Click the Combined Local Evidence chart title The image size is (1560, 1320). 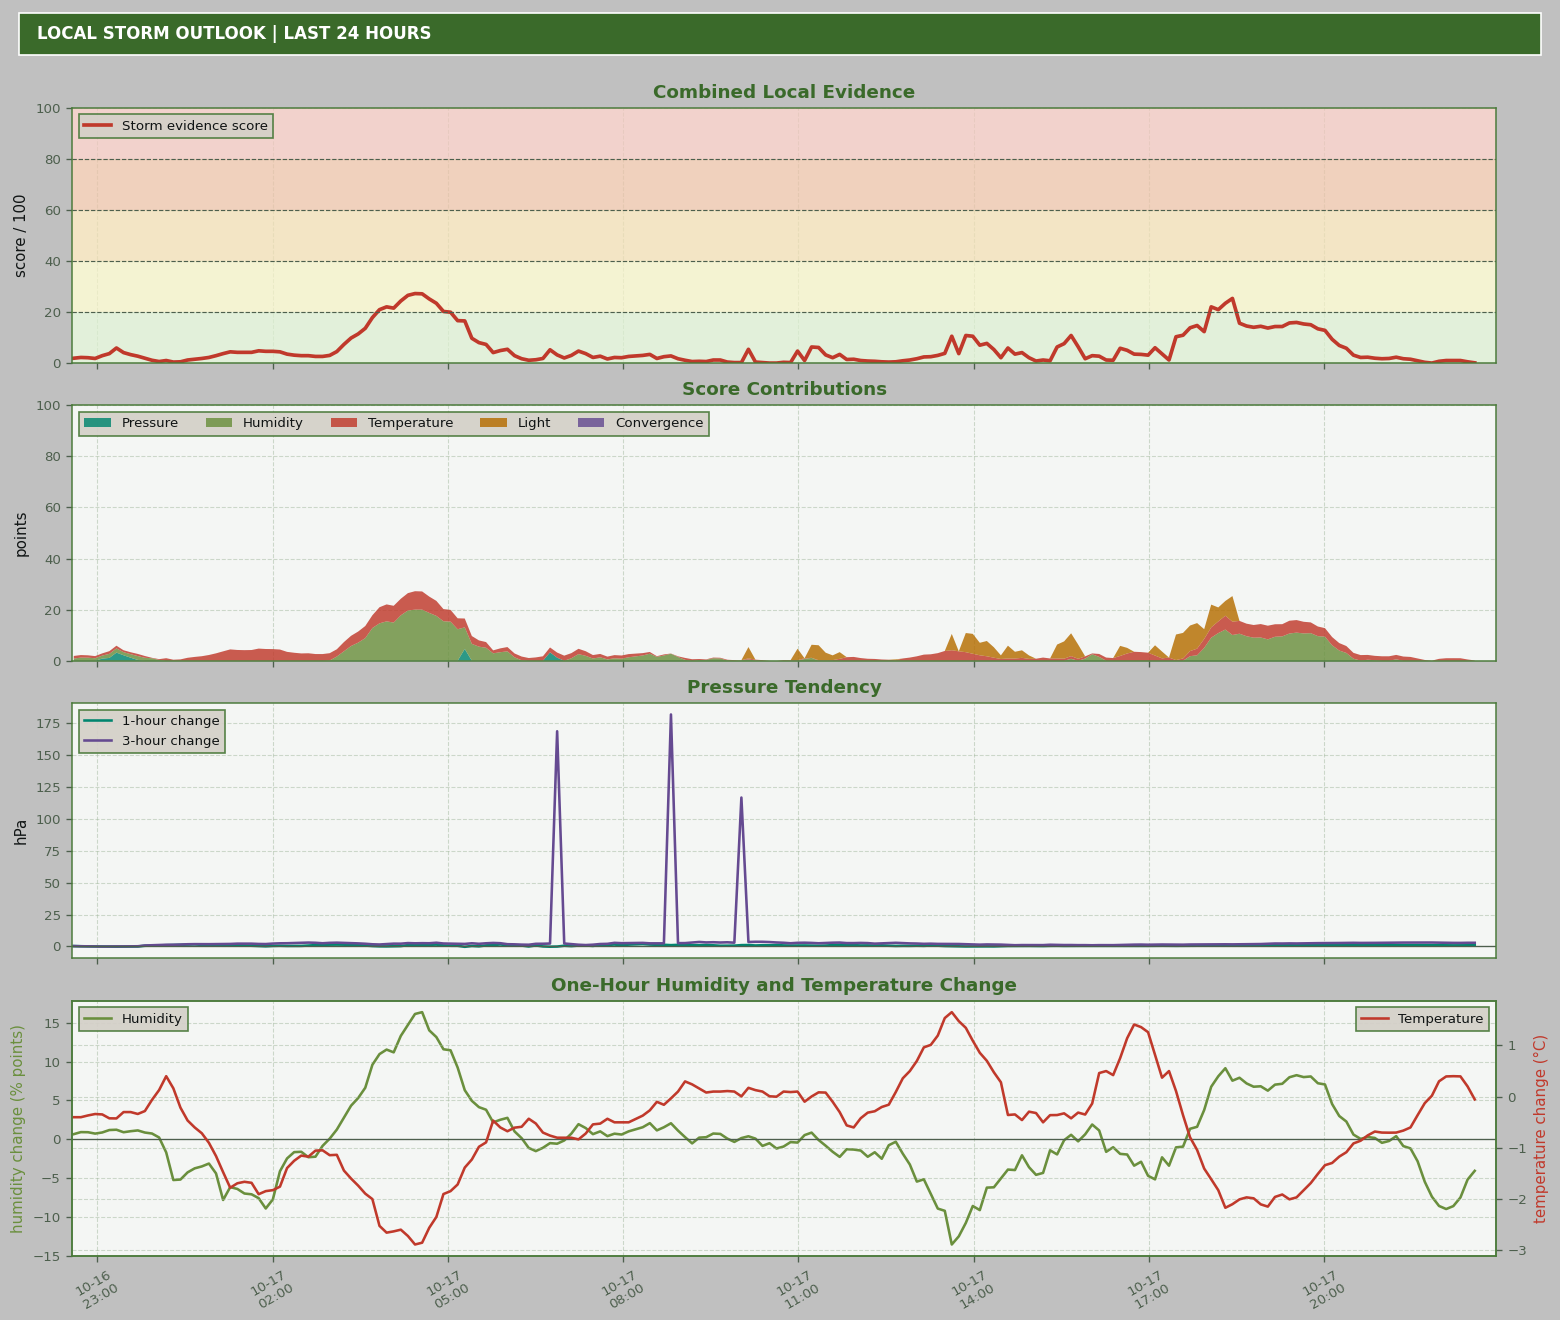pyautogui.click(x=784, y=92)
